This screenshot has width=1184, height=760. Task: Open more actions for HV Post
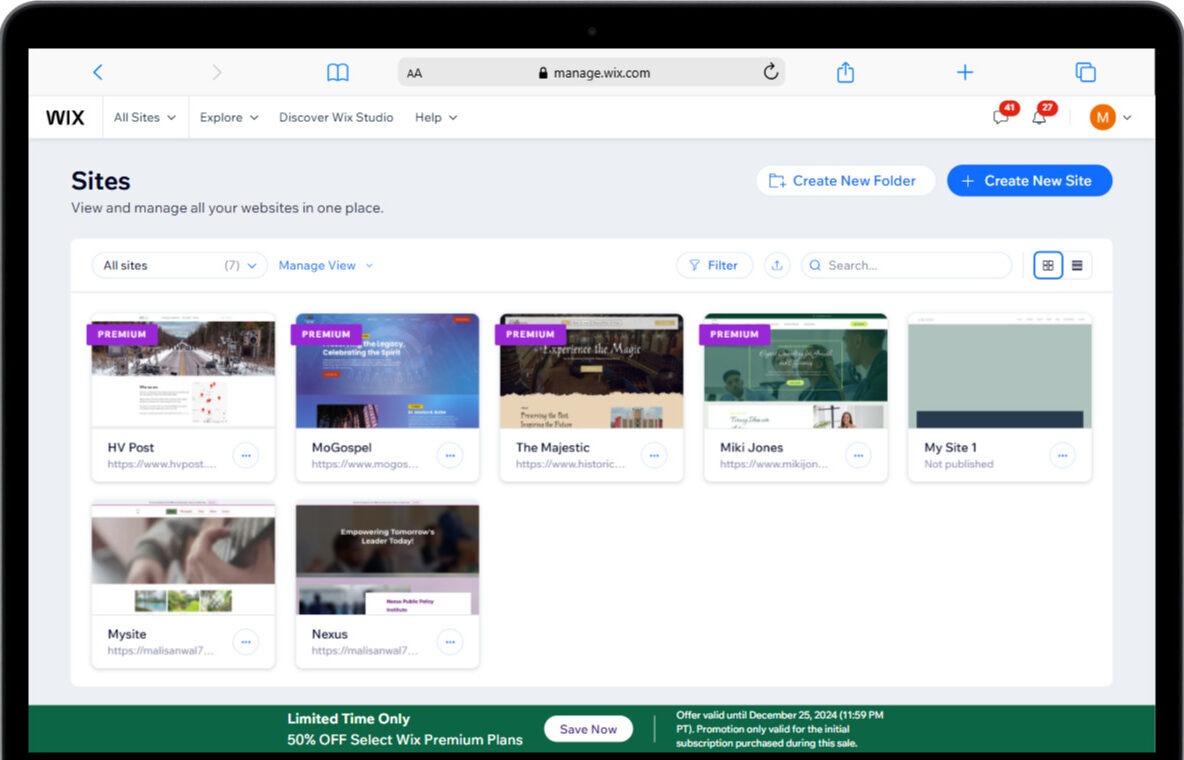[x=245, y=456]
